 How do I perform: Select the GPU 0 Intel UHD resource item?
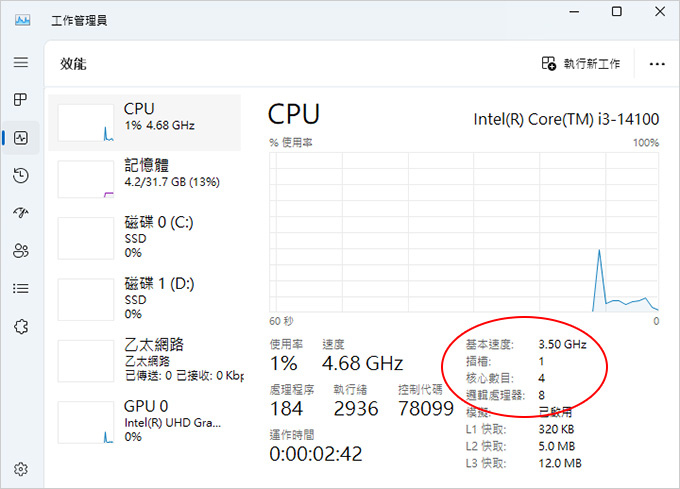pos(144,422)
